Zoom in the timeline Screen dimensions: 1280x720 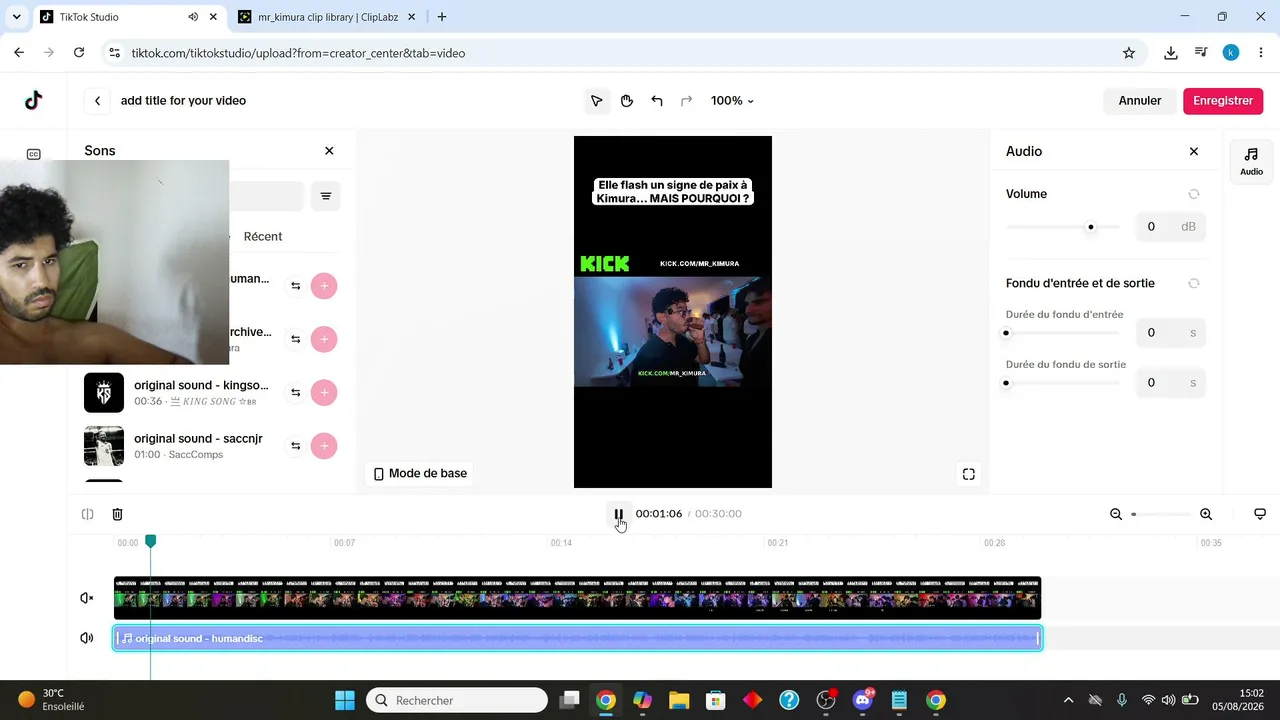pos(1206,514)
